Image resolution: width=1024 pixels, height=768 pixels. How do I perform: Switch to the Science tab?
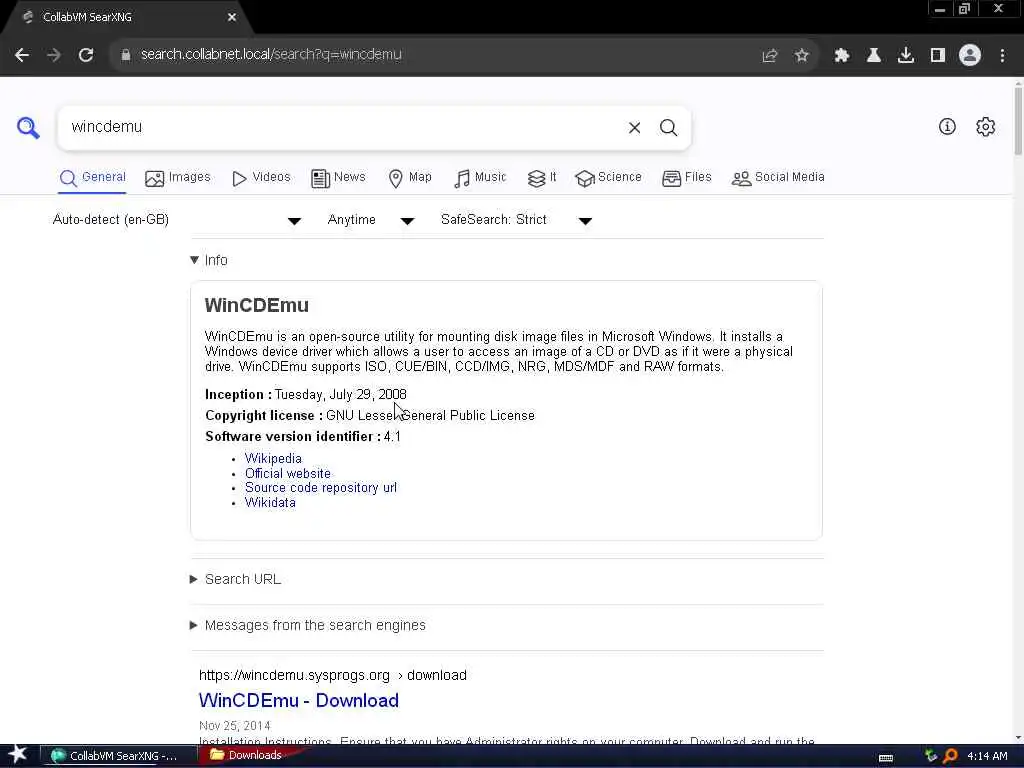pos(608,178)
